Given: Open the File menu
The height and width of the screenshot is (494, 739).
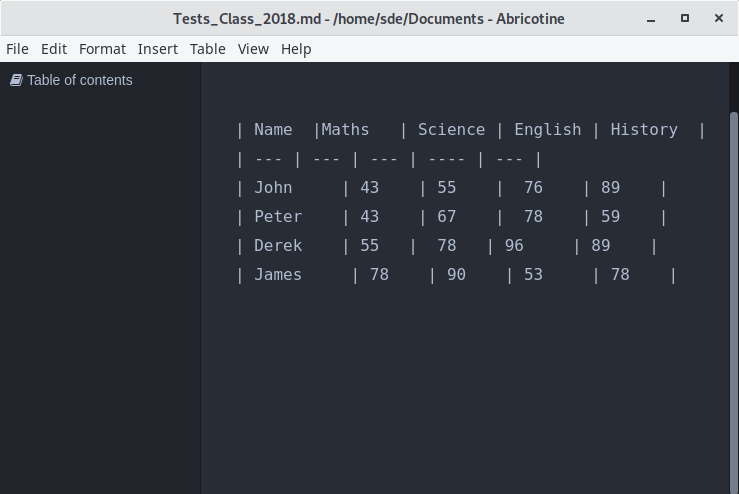Looking at the screenshot, I should (17, 49).
